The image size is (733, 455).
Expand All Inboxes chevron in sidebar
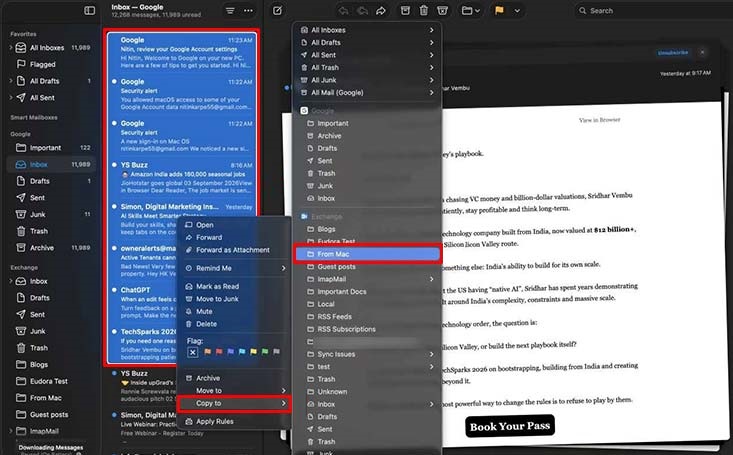(10, 48)
